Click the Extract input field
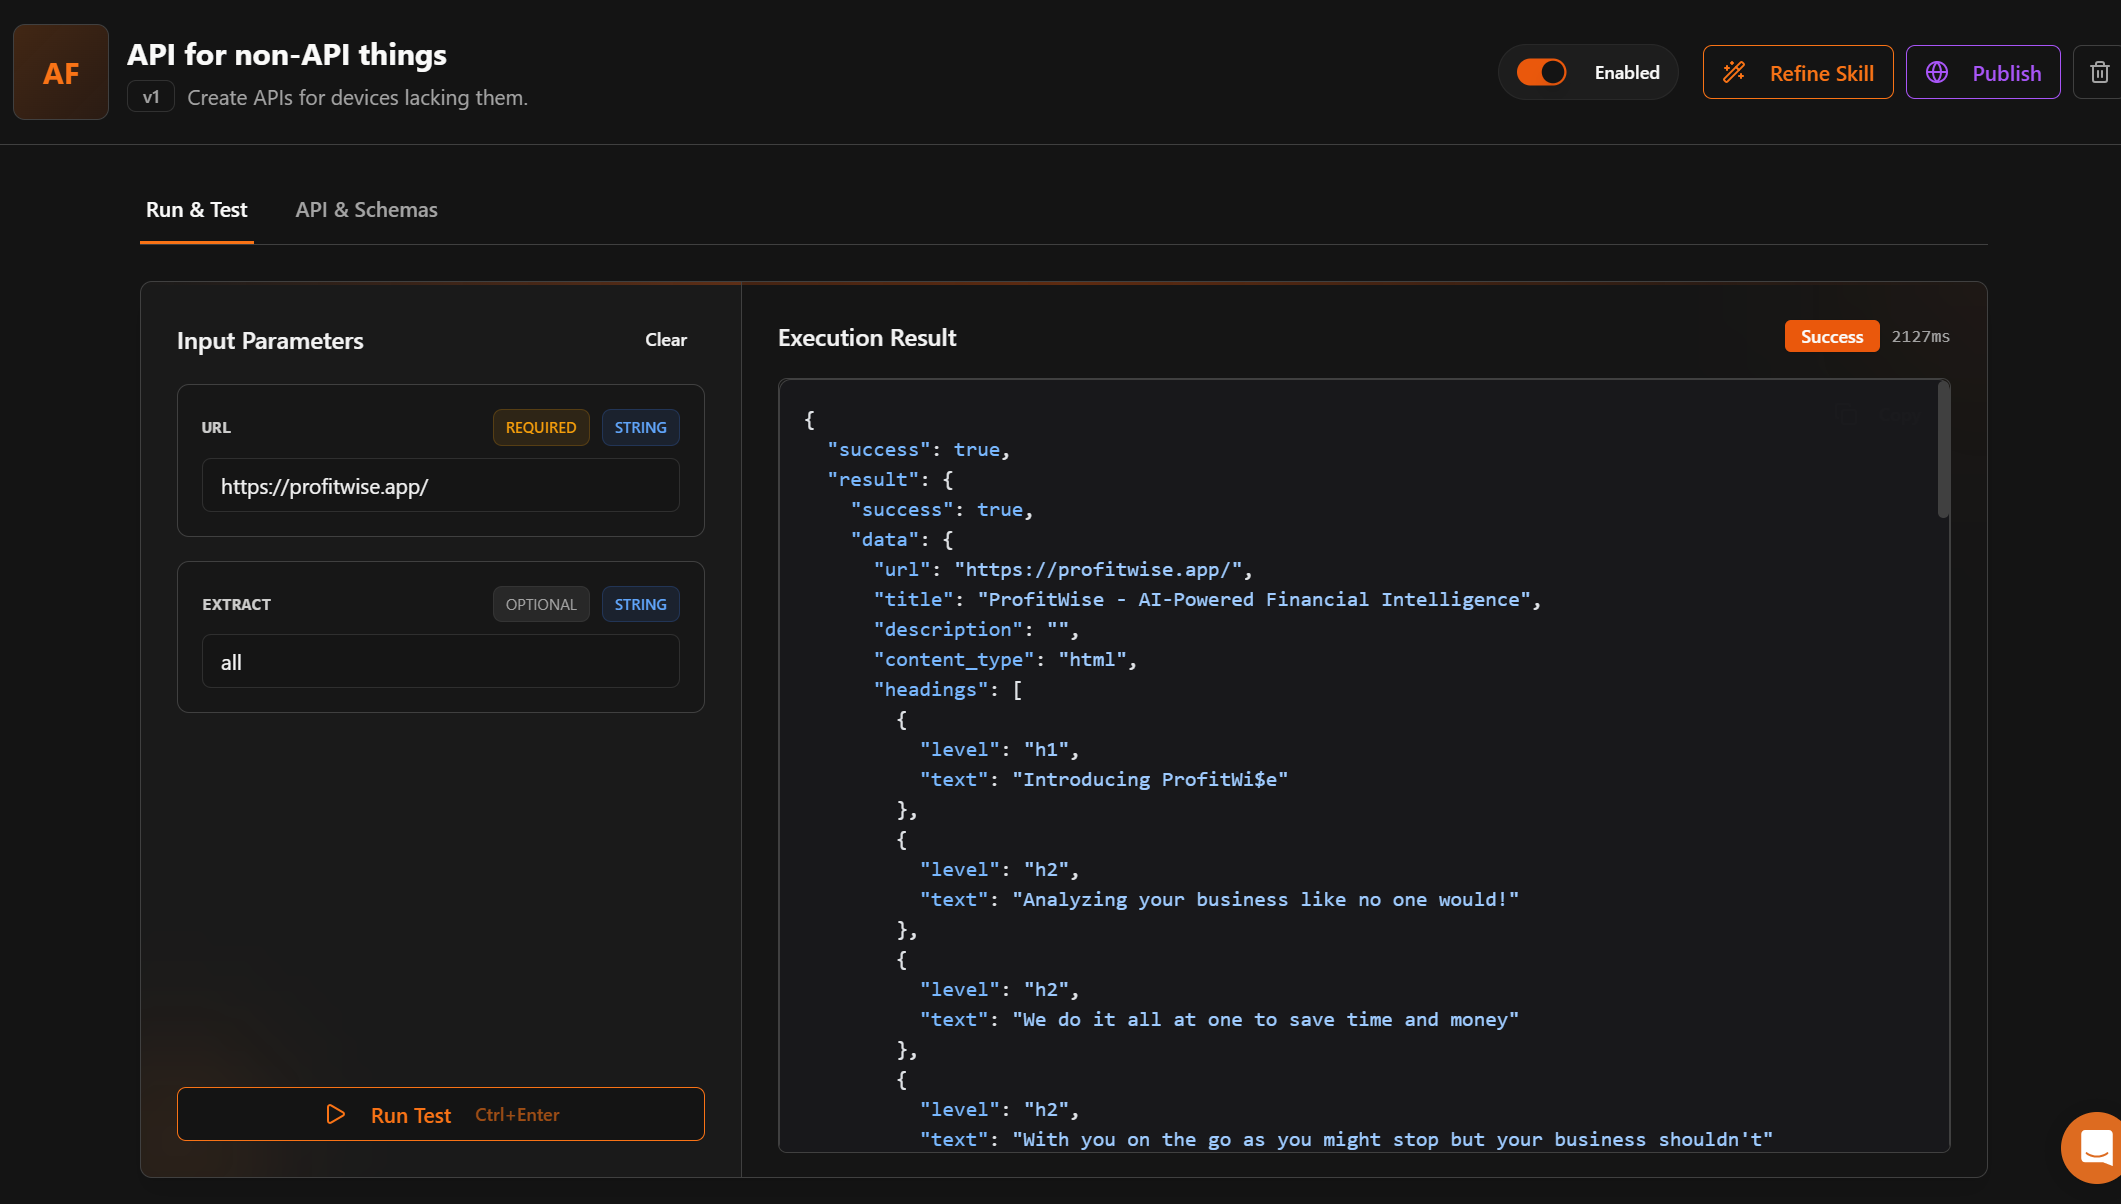The width and height of the screenshot is (2121, 1204). 440,662
